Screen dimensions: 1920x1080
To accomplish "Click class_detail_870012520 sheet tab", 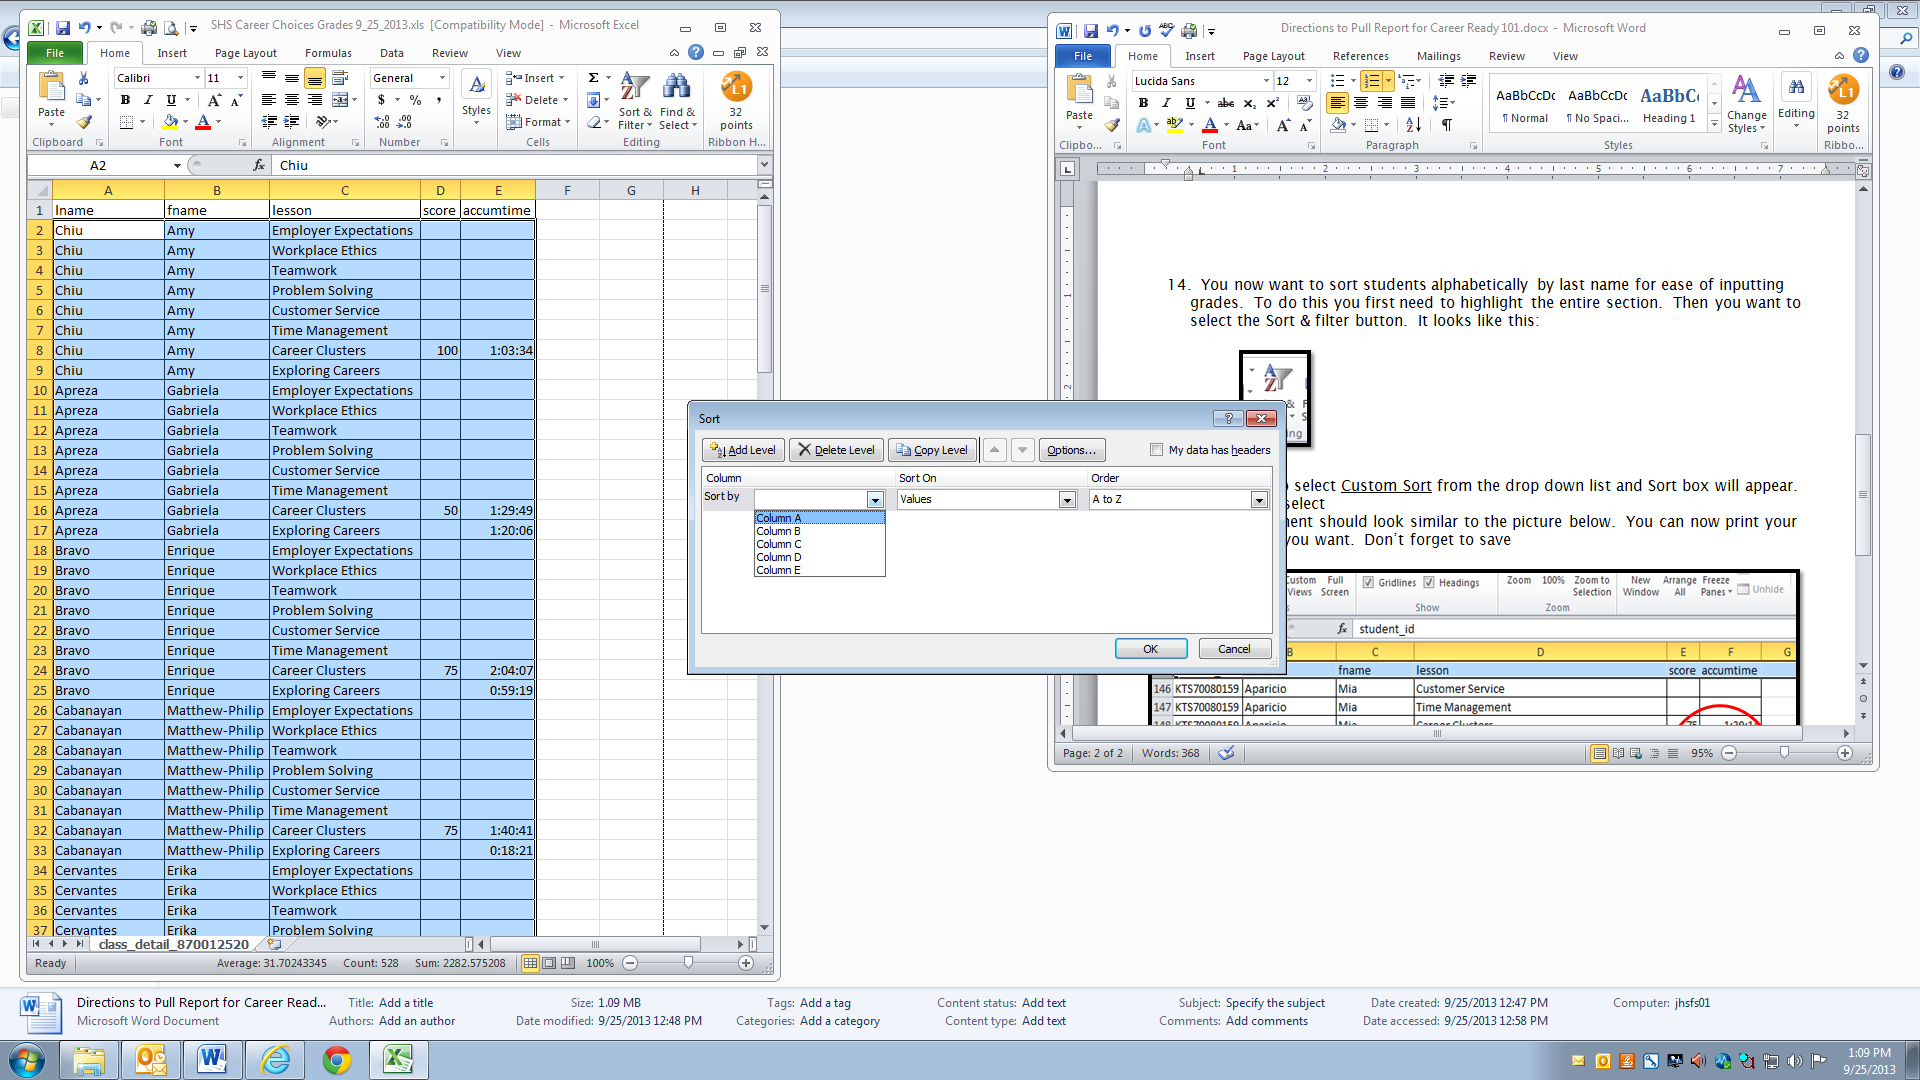I will click(x=173, y=944).
